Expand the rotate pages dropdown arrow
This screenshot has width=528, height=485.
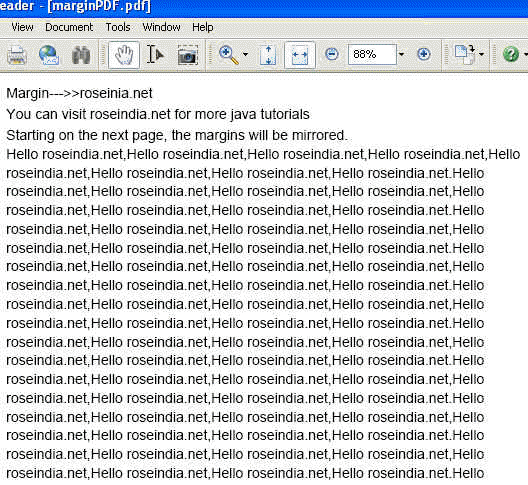point(481,54)
